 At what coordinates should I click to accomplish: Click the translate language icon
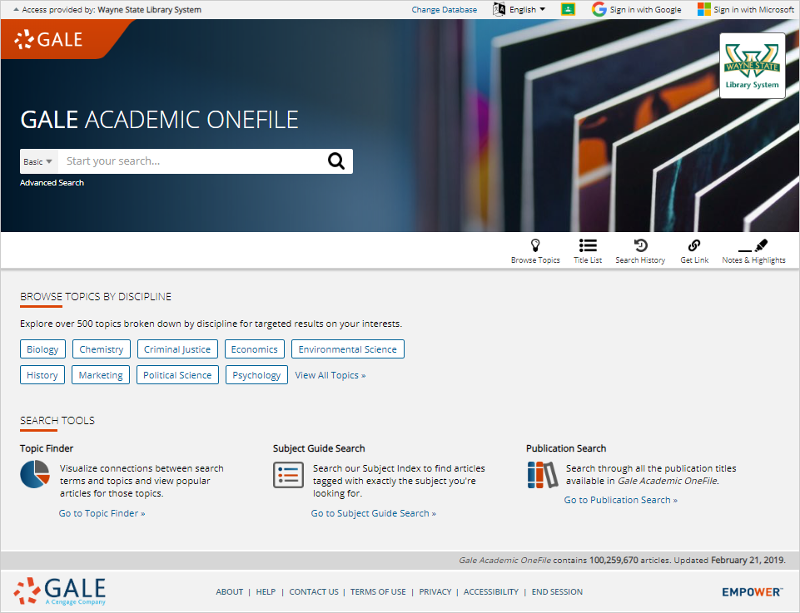click(x=499, y=9)
